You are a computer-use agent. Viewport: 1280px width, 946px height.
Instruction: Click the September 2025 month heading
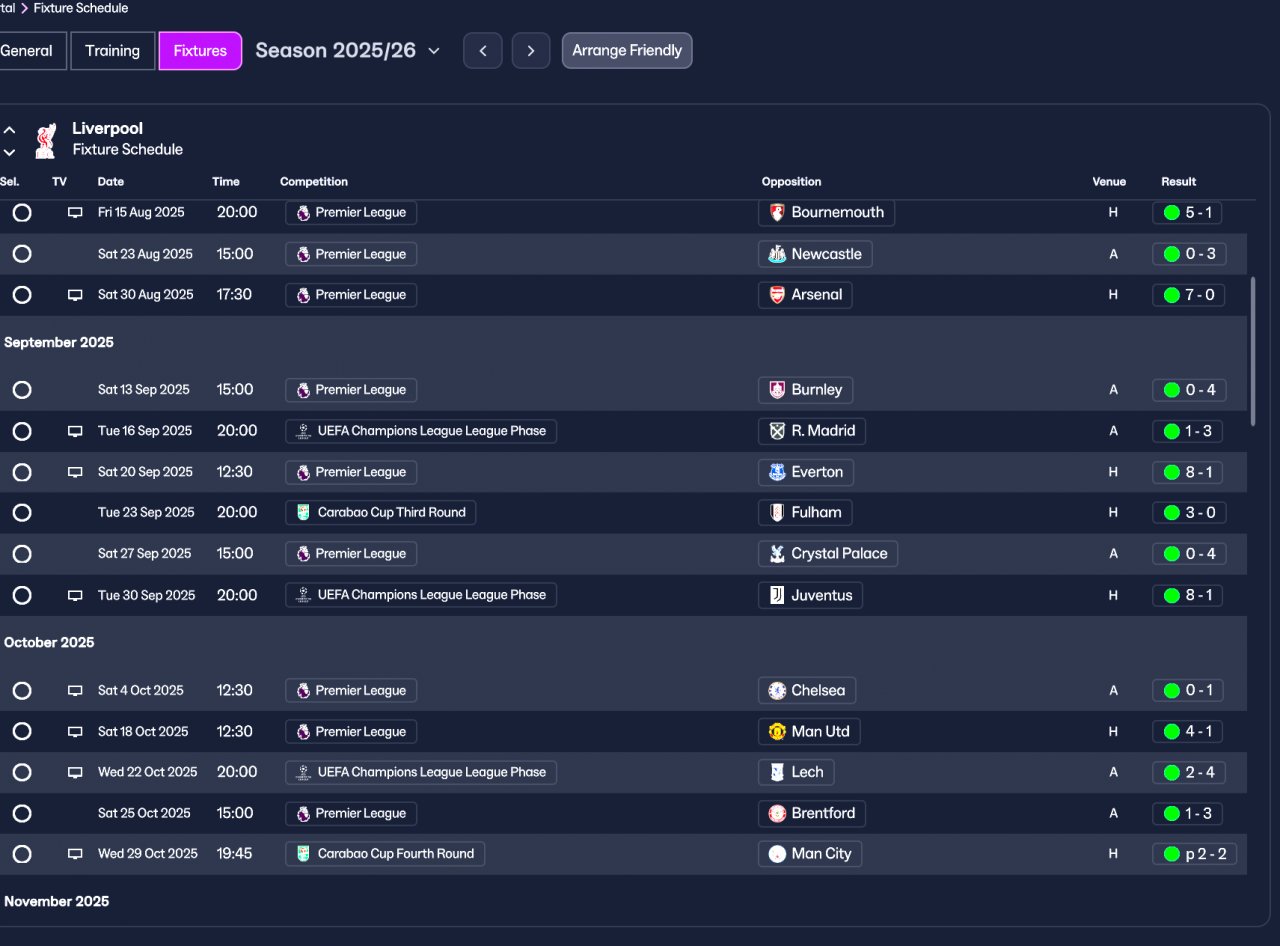click(x=59, y=343)
